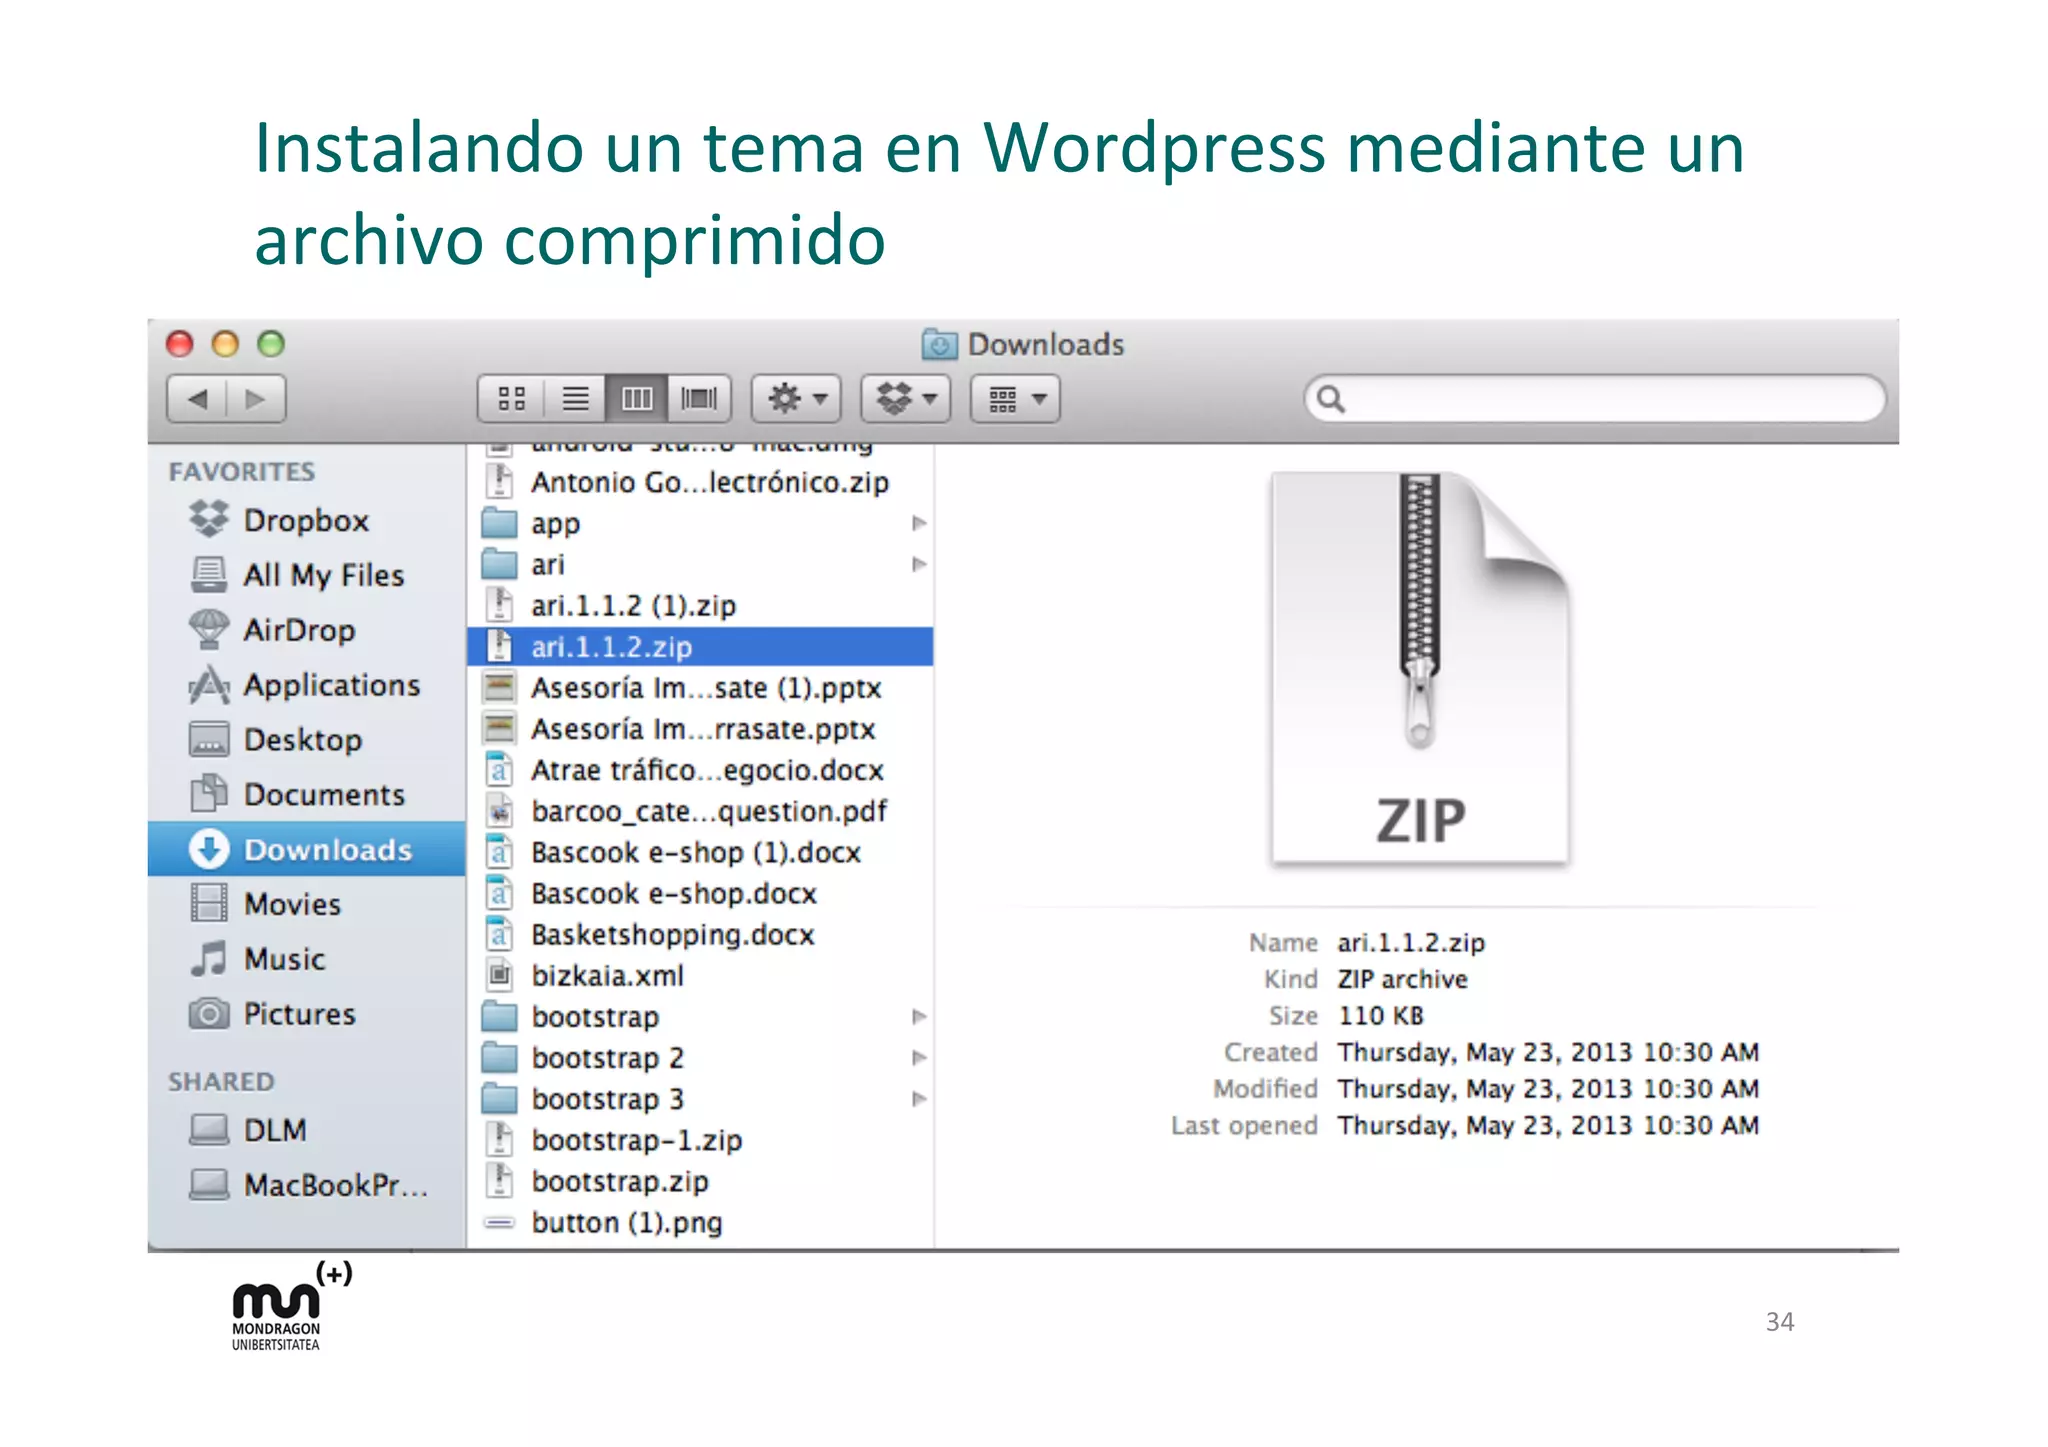
Task: Select Bascook e-shop (1).docx
Action: 700,852
